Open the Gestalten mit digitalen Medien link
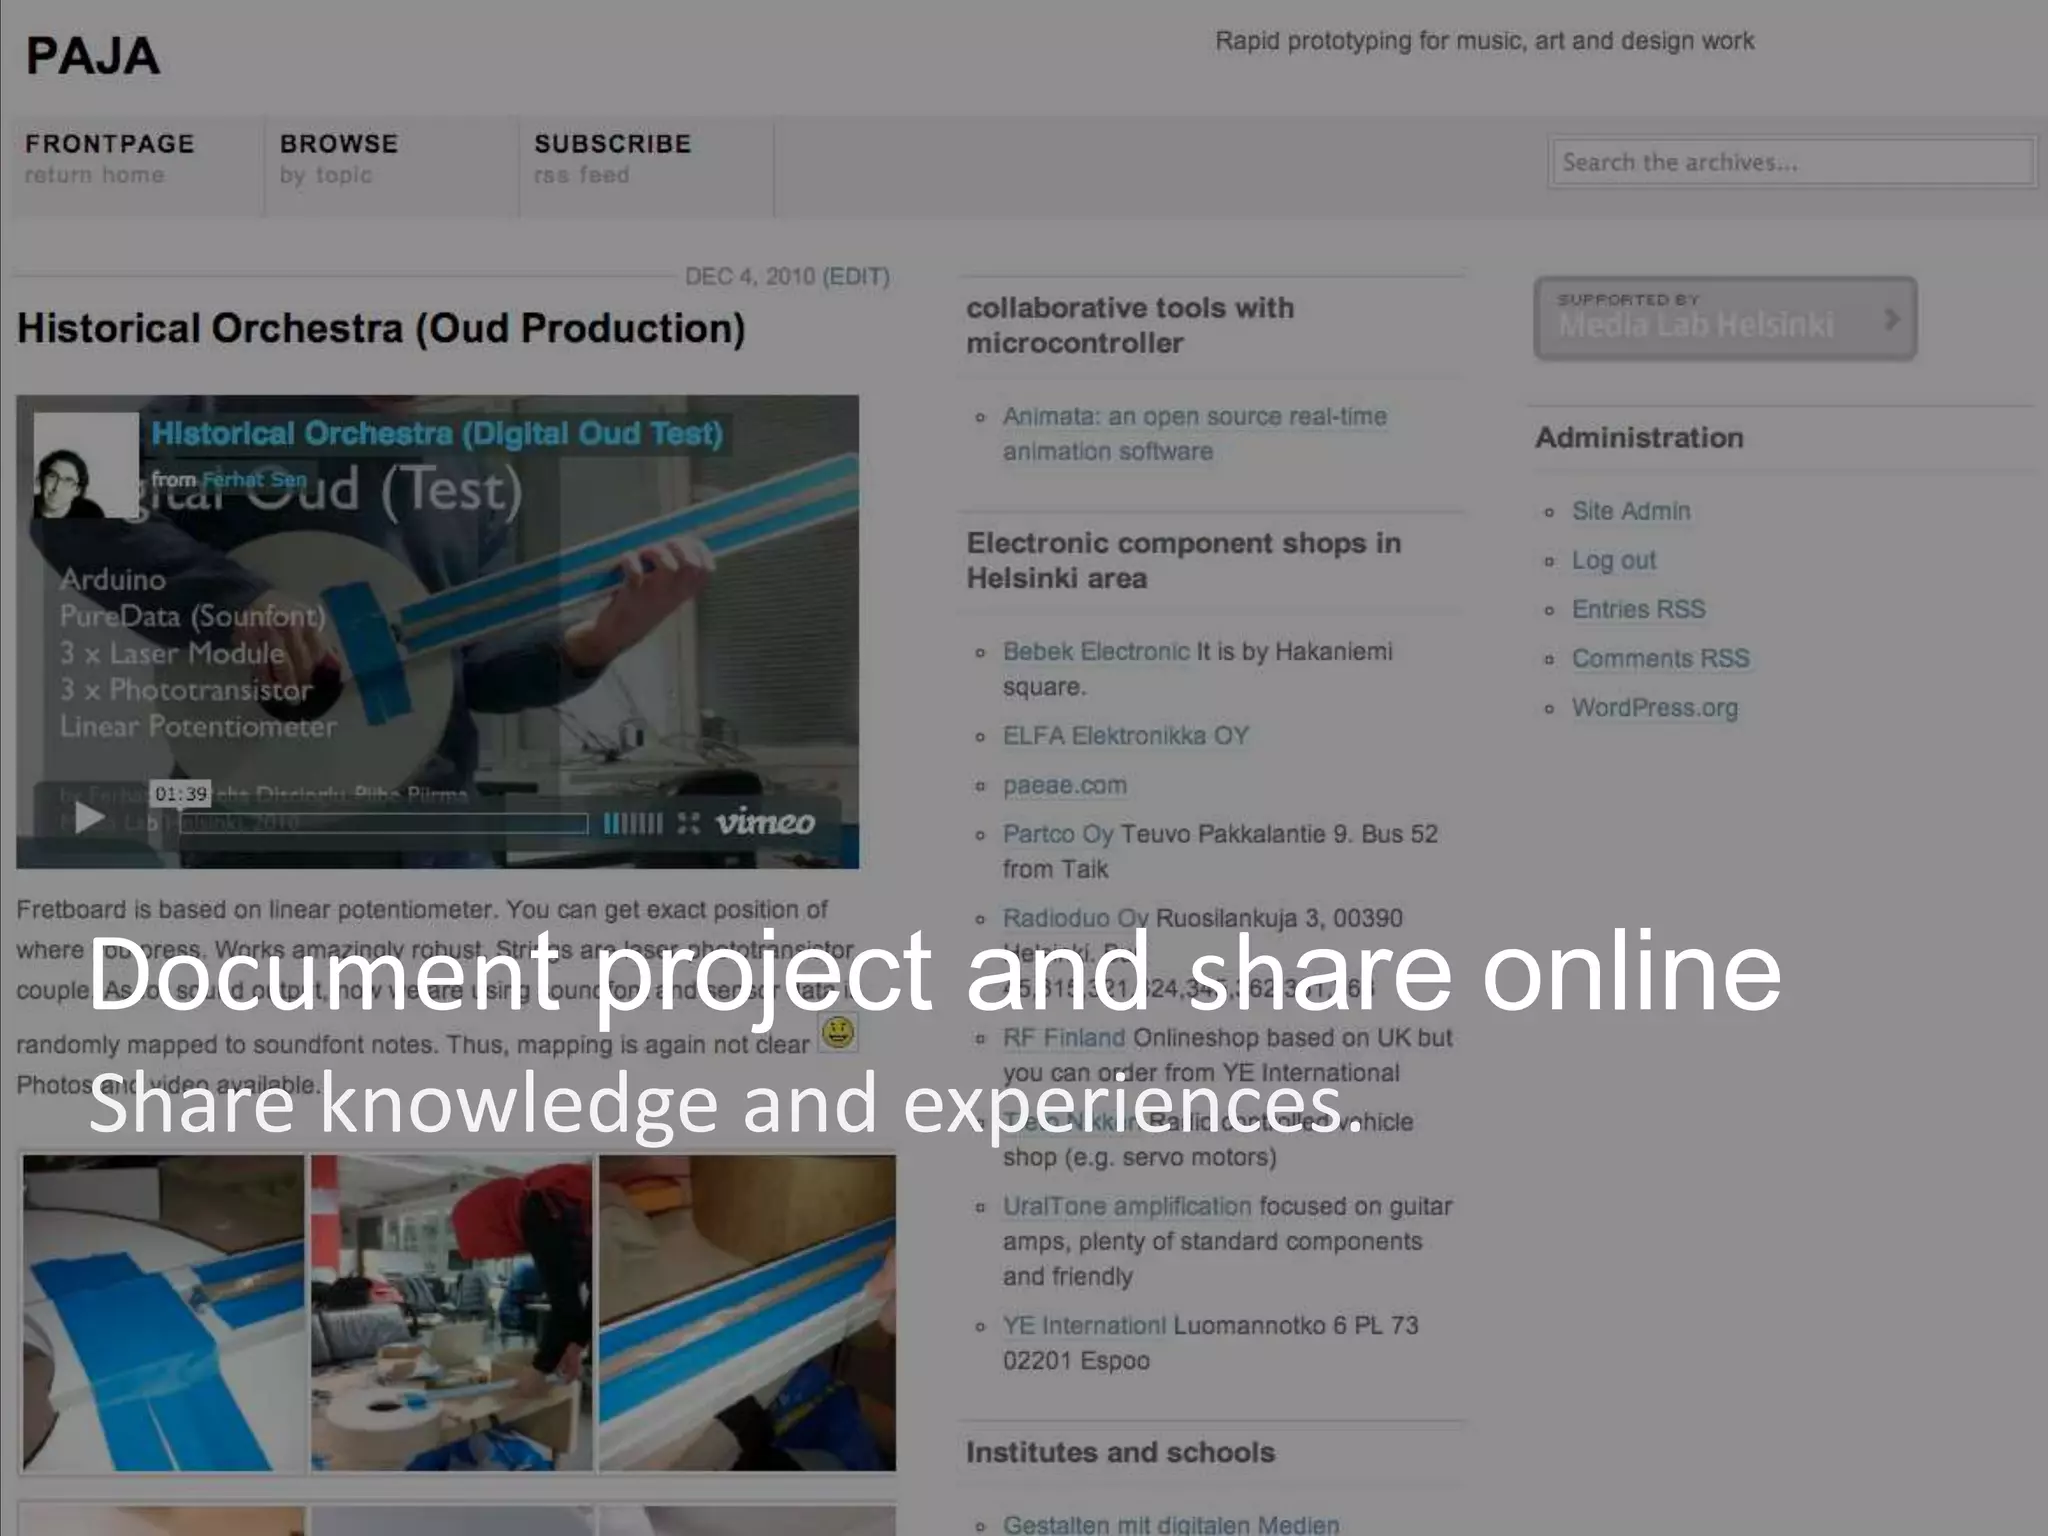The width and height of the screenshot is (2048, 1536). click(1171, 1524)
